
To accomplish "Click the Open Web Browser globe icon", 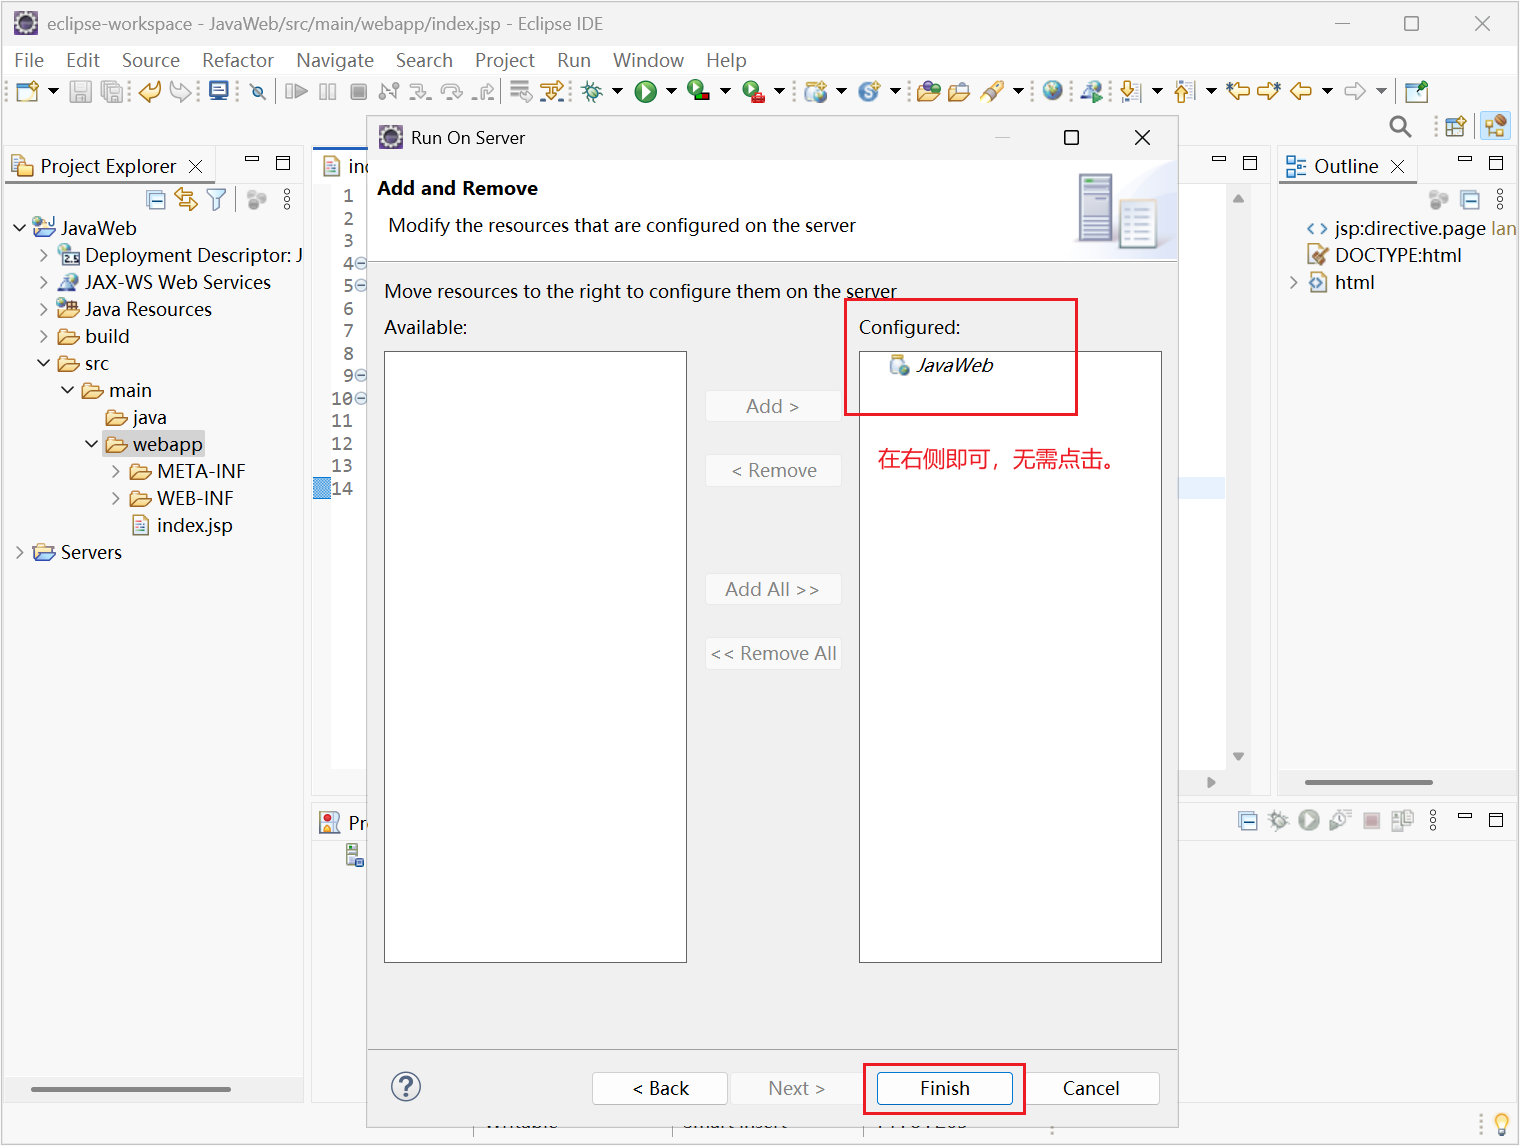I will point(1052,91).
